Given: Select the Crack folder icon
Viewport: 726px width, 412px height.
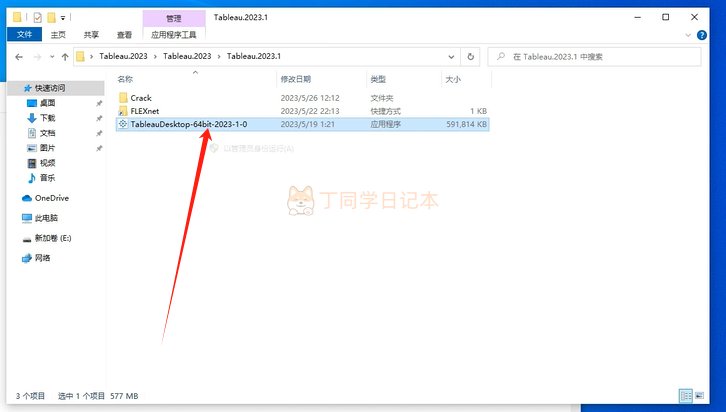Looking at the screenshot, I should [123, 98].
